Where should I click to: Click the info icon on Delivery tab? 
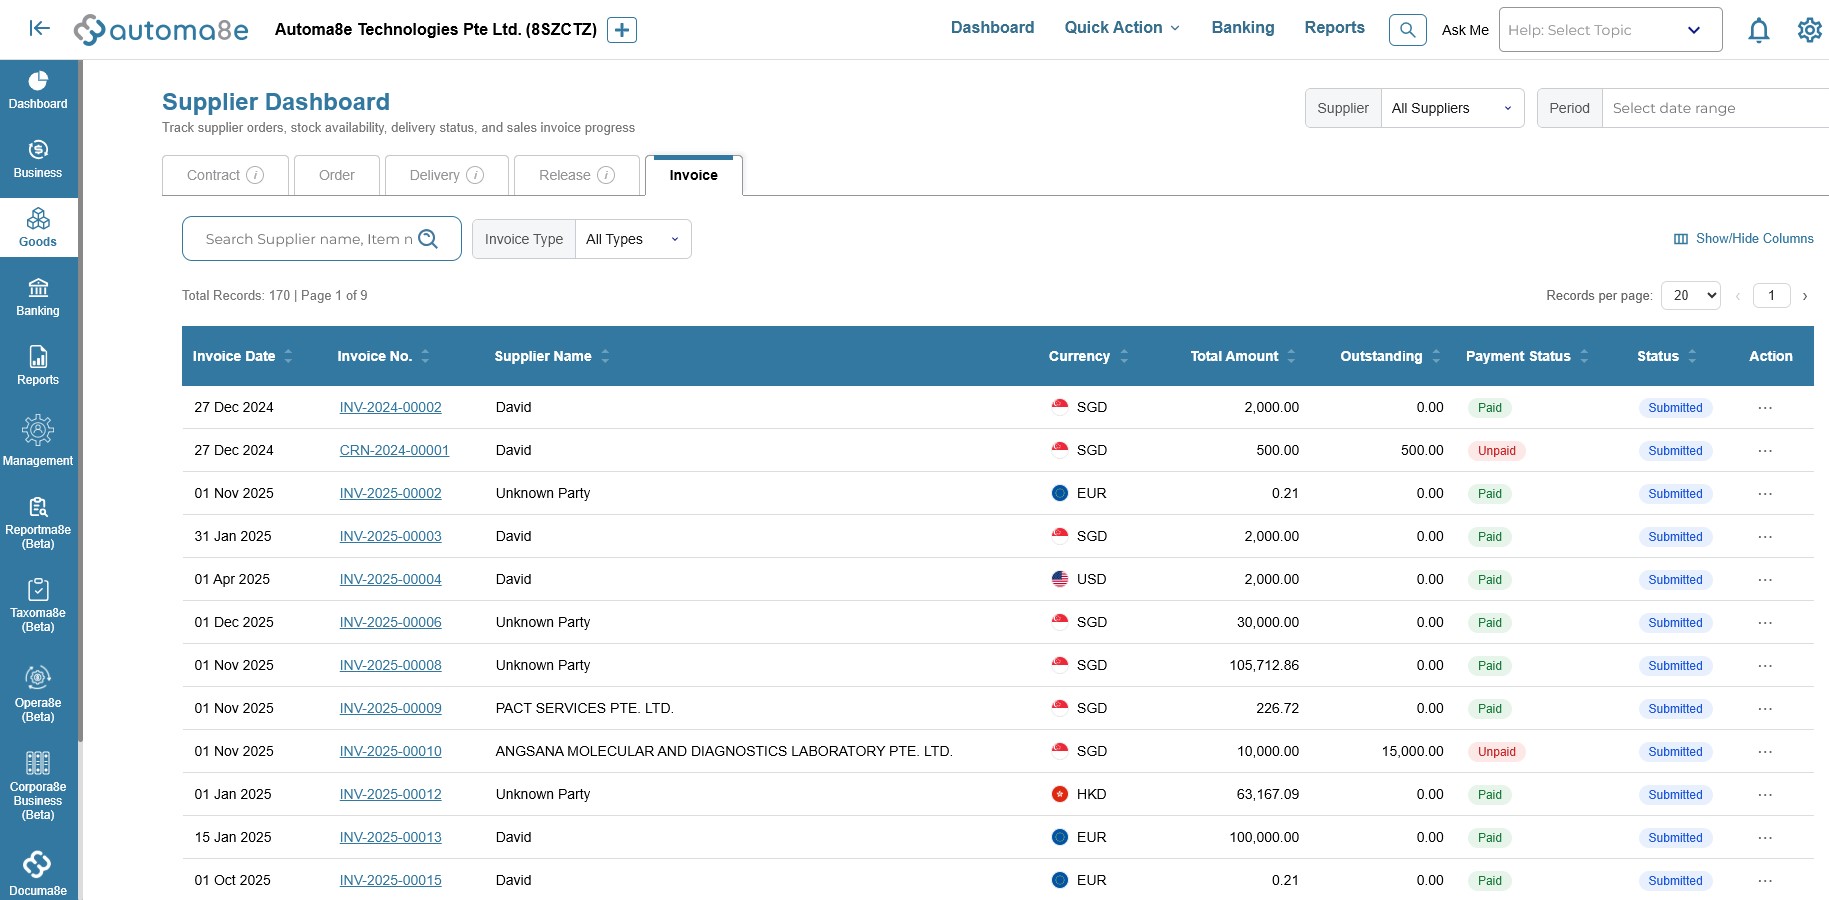click(x=475, y=175)
